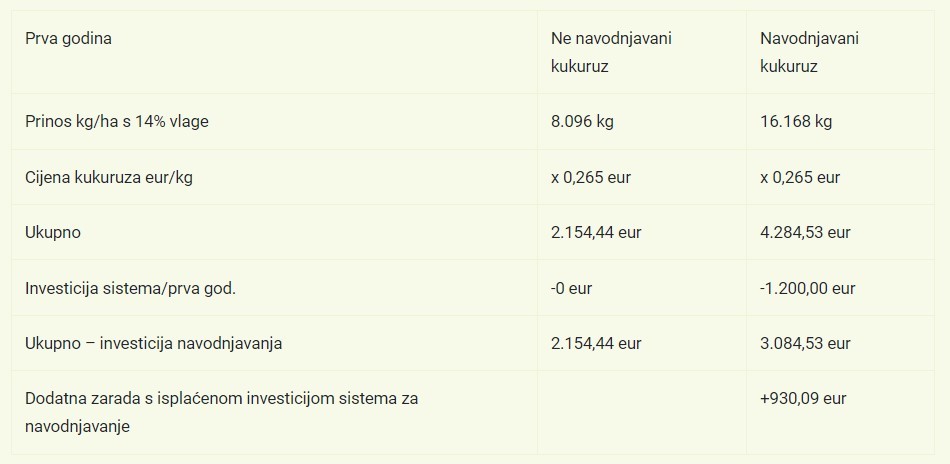950x464 pixels.
Task: Click the plain "Ukupno" row label
Action: click(53, 232)
